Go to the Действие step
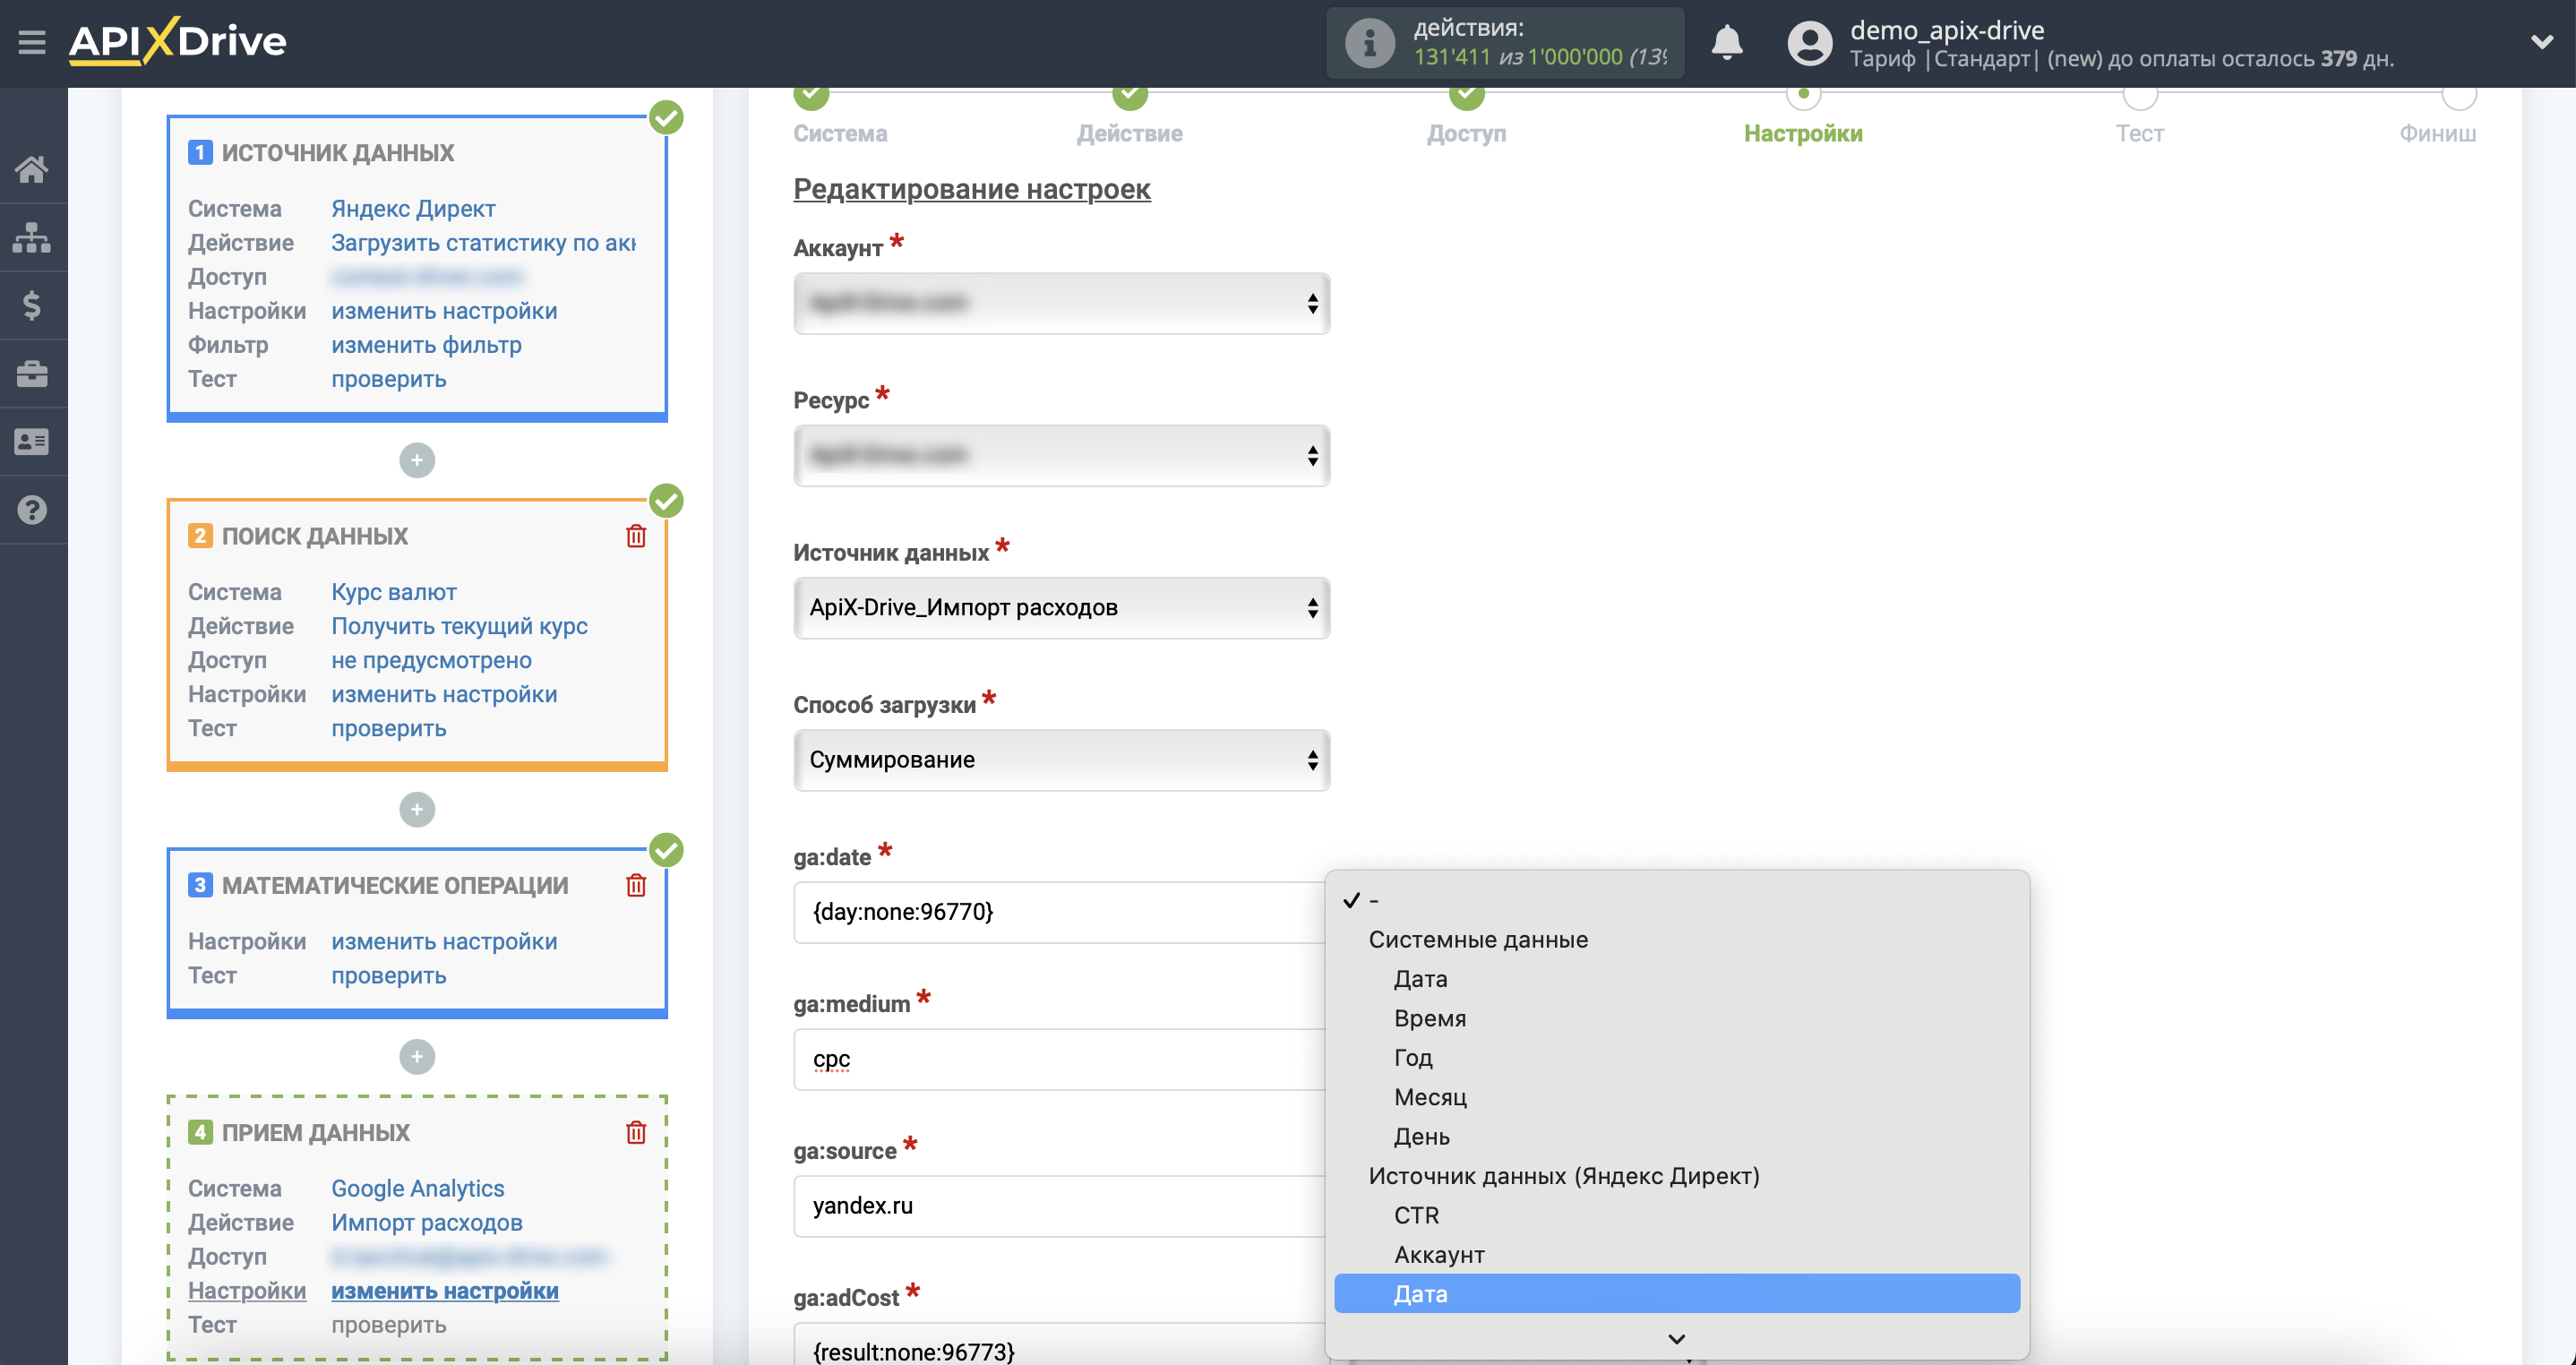2576x1365 pixels. pos(1130,133)
